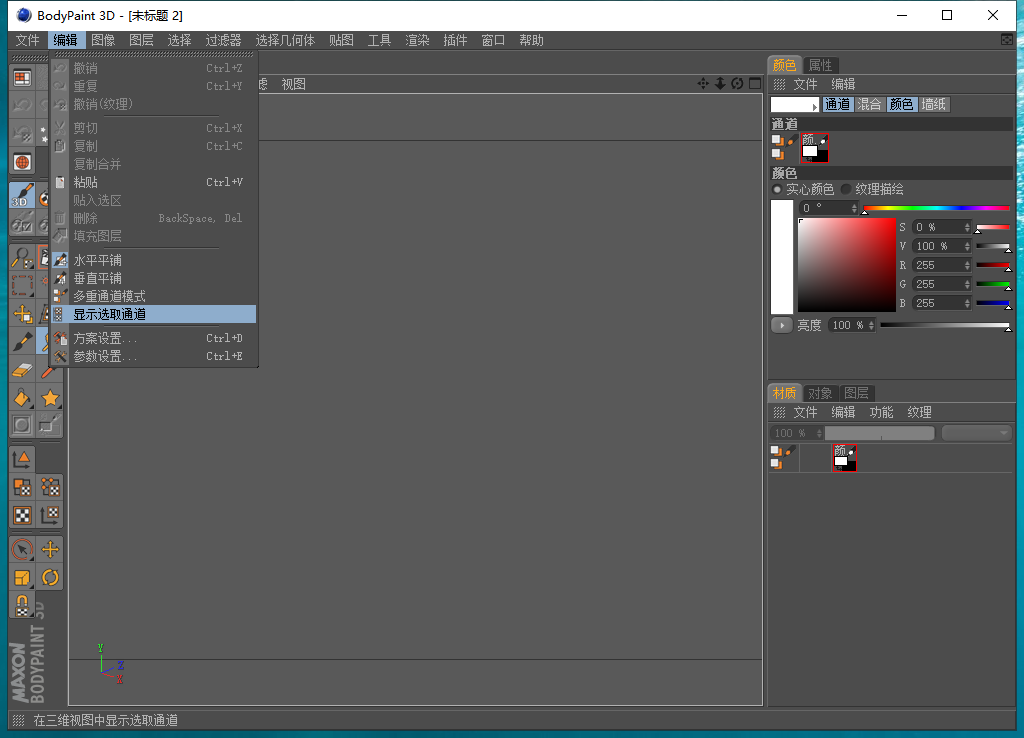Image resolution: width=1024 pixels, height=738 pixels.
Task: Open the 纹理 menu in material panel
Action: click(x=919, y=412)
